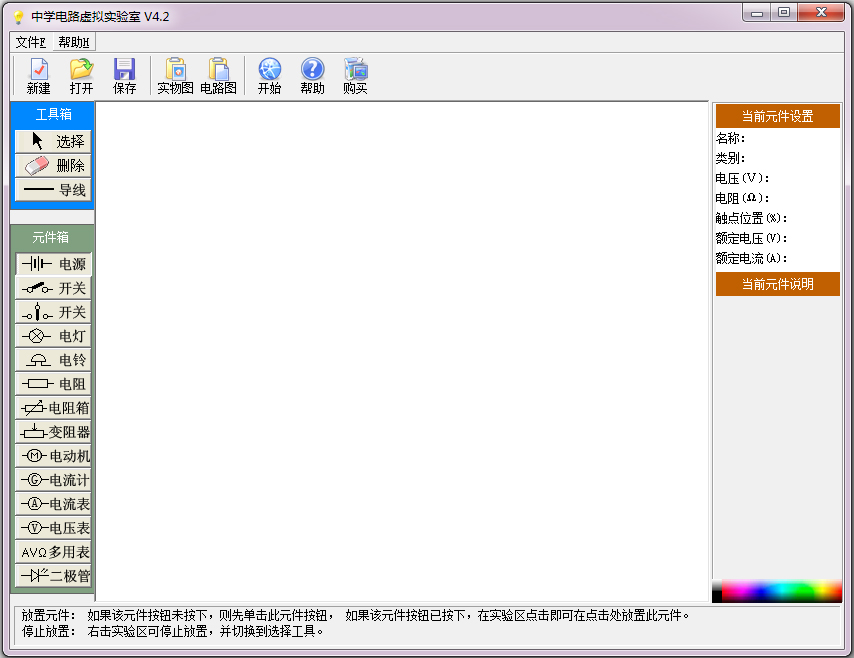The width and height of the screenshot is (854, 658).
Task: Switch to 实物图 view
Action: (x=175, y=76)
